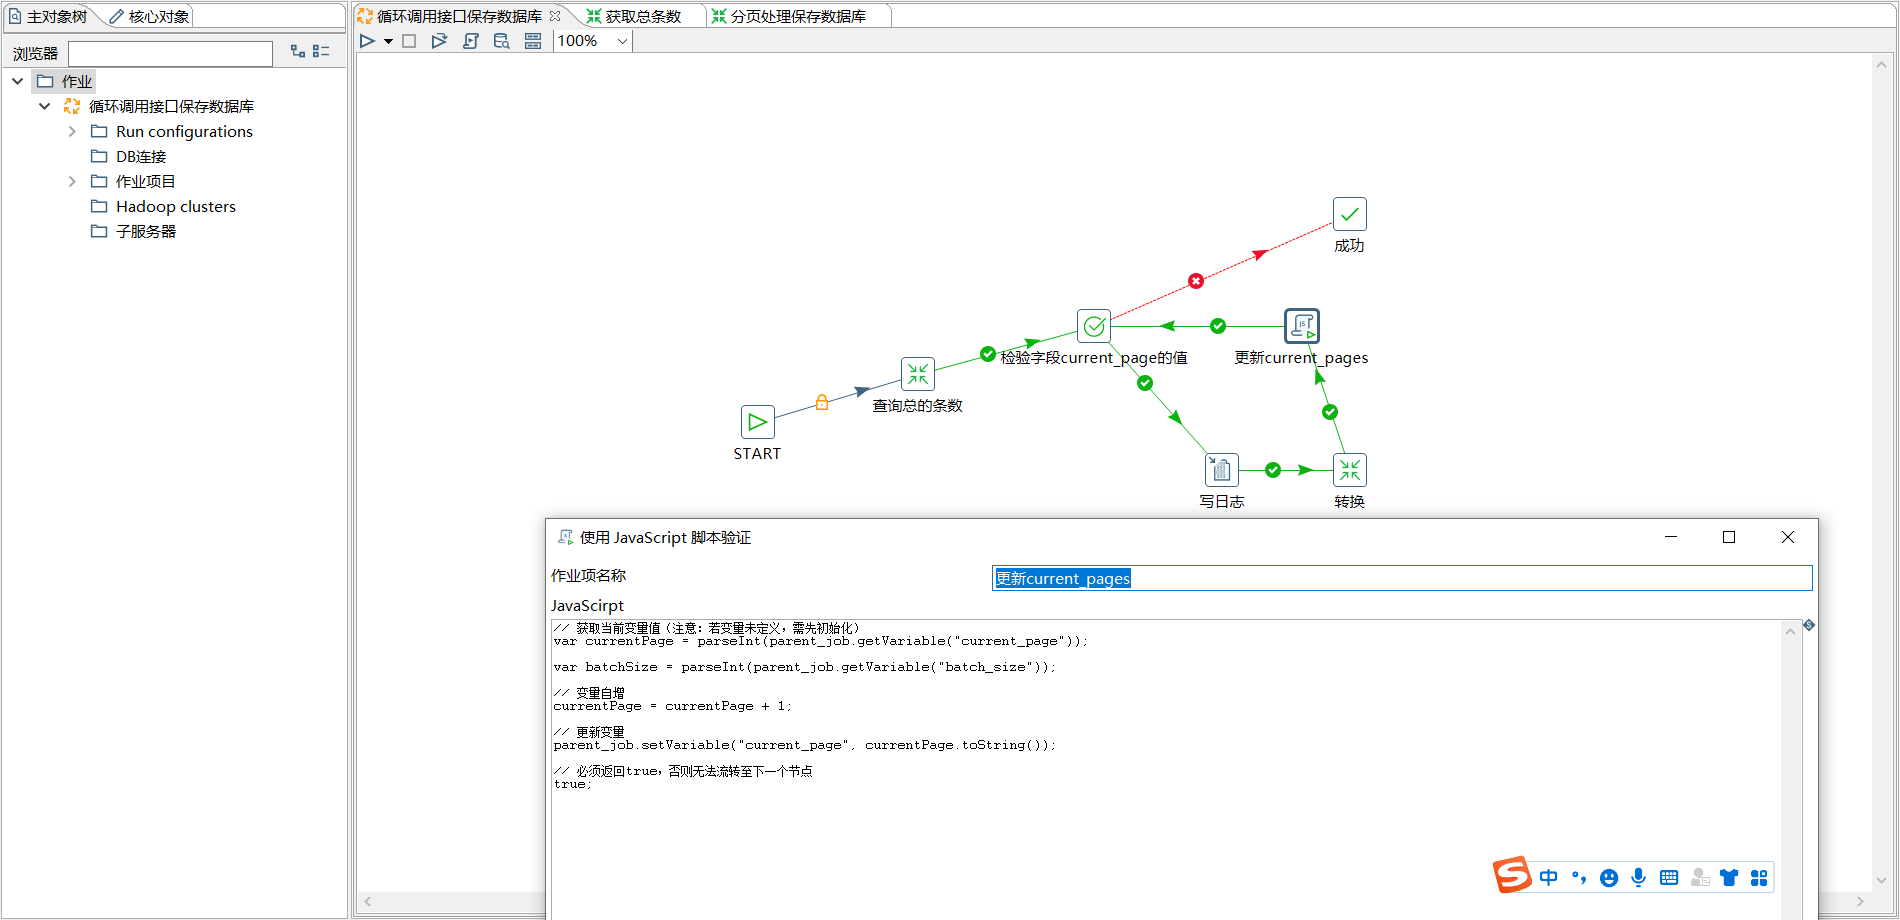Image resolution: width=1900 pixels, height=920 pixels.
Task: Toggle the red false hop condition icon
Action: (1196, 281)
